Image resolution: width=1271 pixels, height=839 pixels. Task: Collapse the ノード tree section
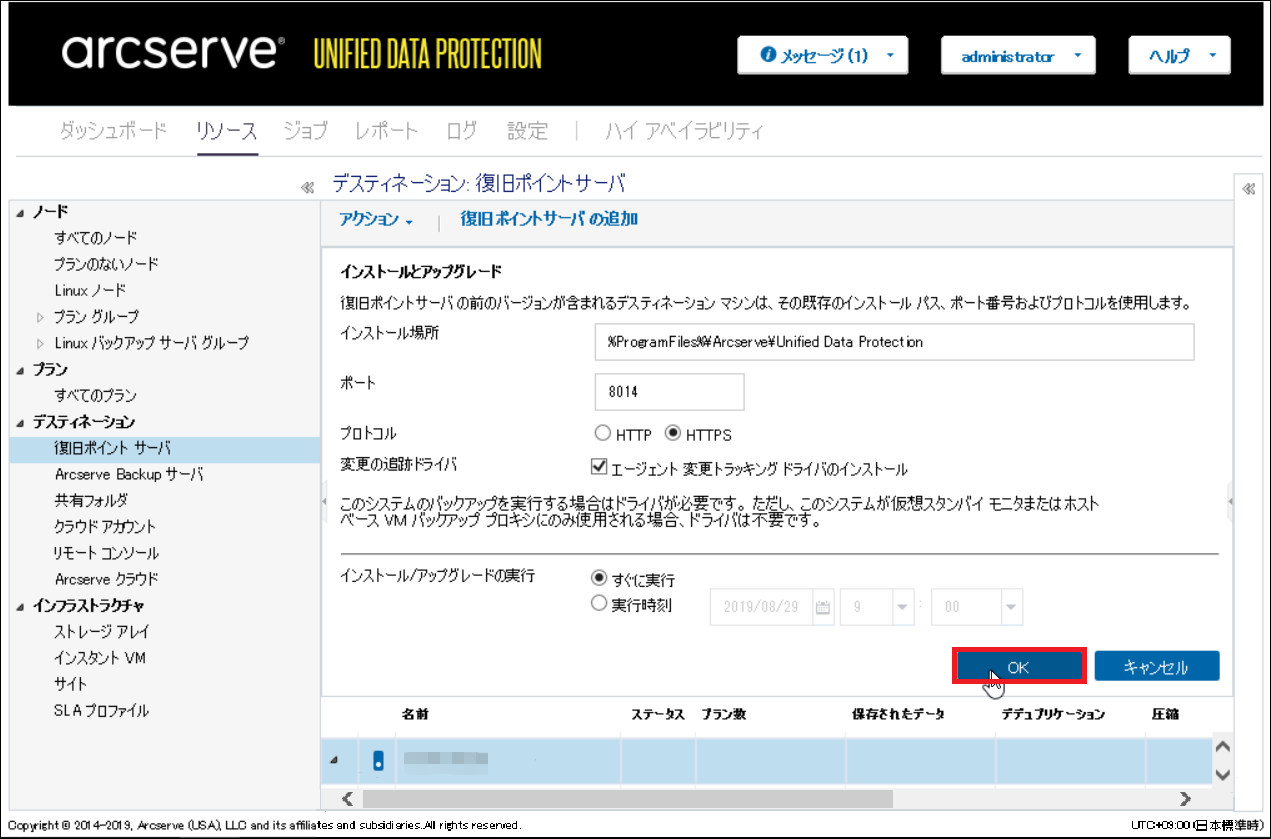click(22, 212)
